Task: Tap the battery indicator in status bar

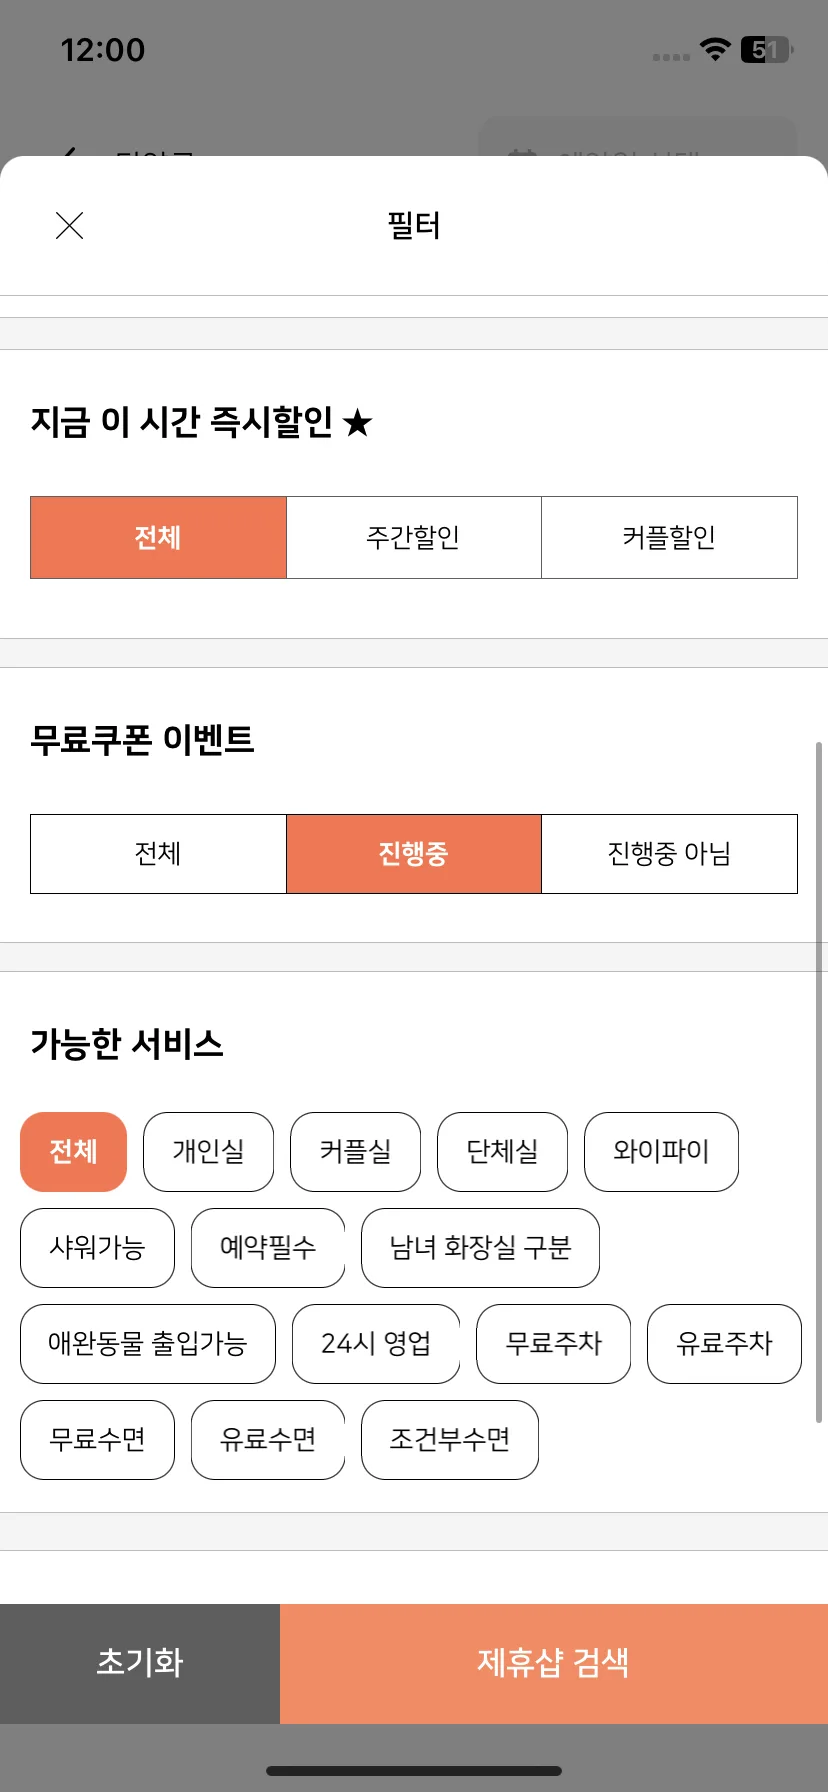Action: [767, 49]
